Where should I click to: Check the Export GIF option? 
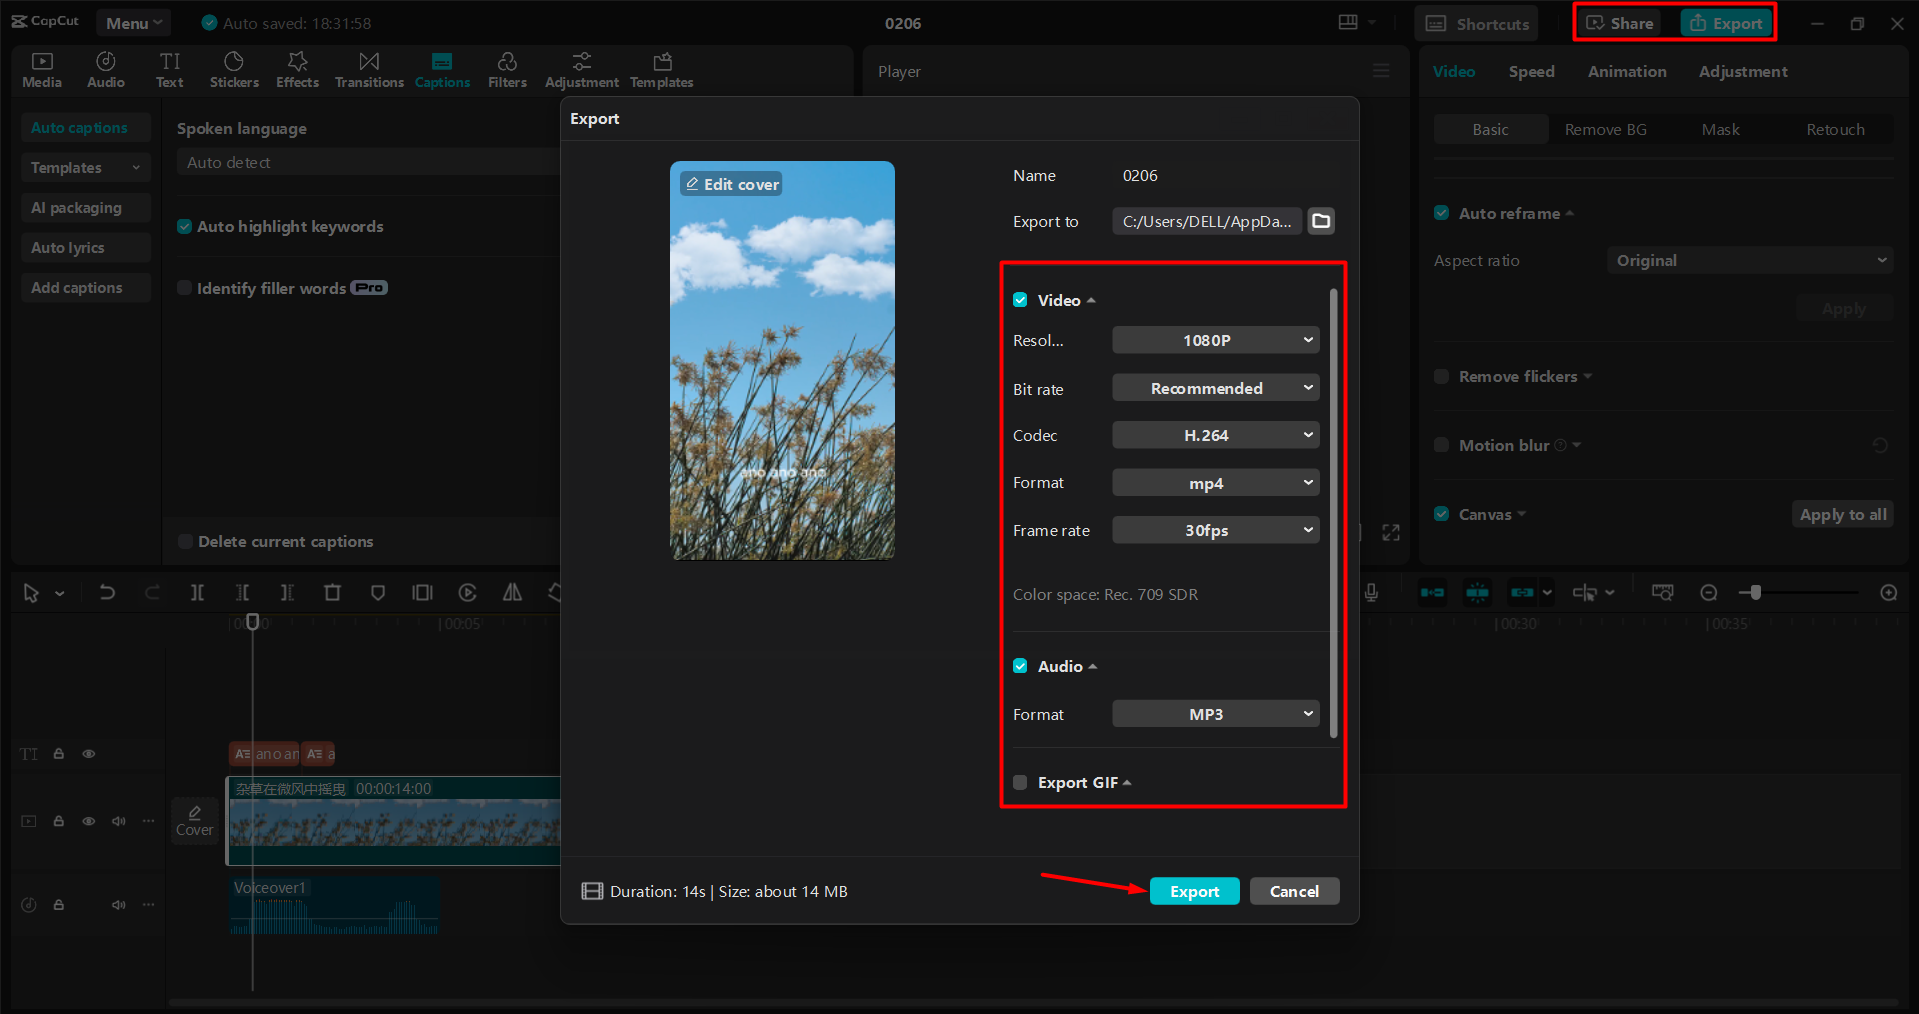[1019, 782]
